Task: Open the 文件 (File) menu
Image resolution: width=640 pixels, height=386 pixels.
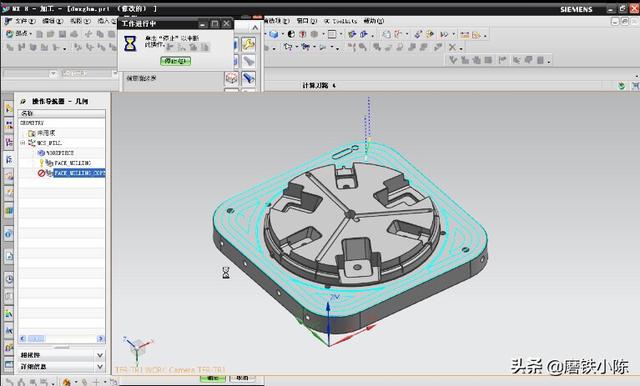Action: click(x=21, y=20)
